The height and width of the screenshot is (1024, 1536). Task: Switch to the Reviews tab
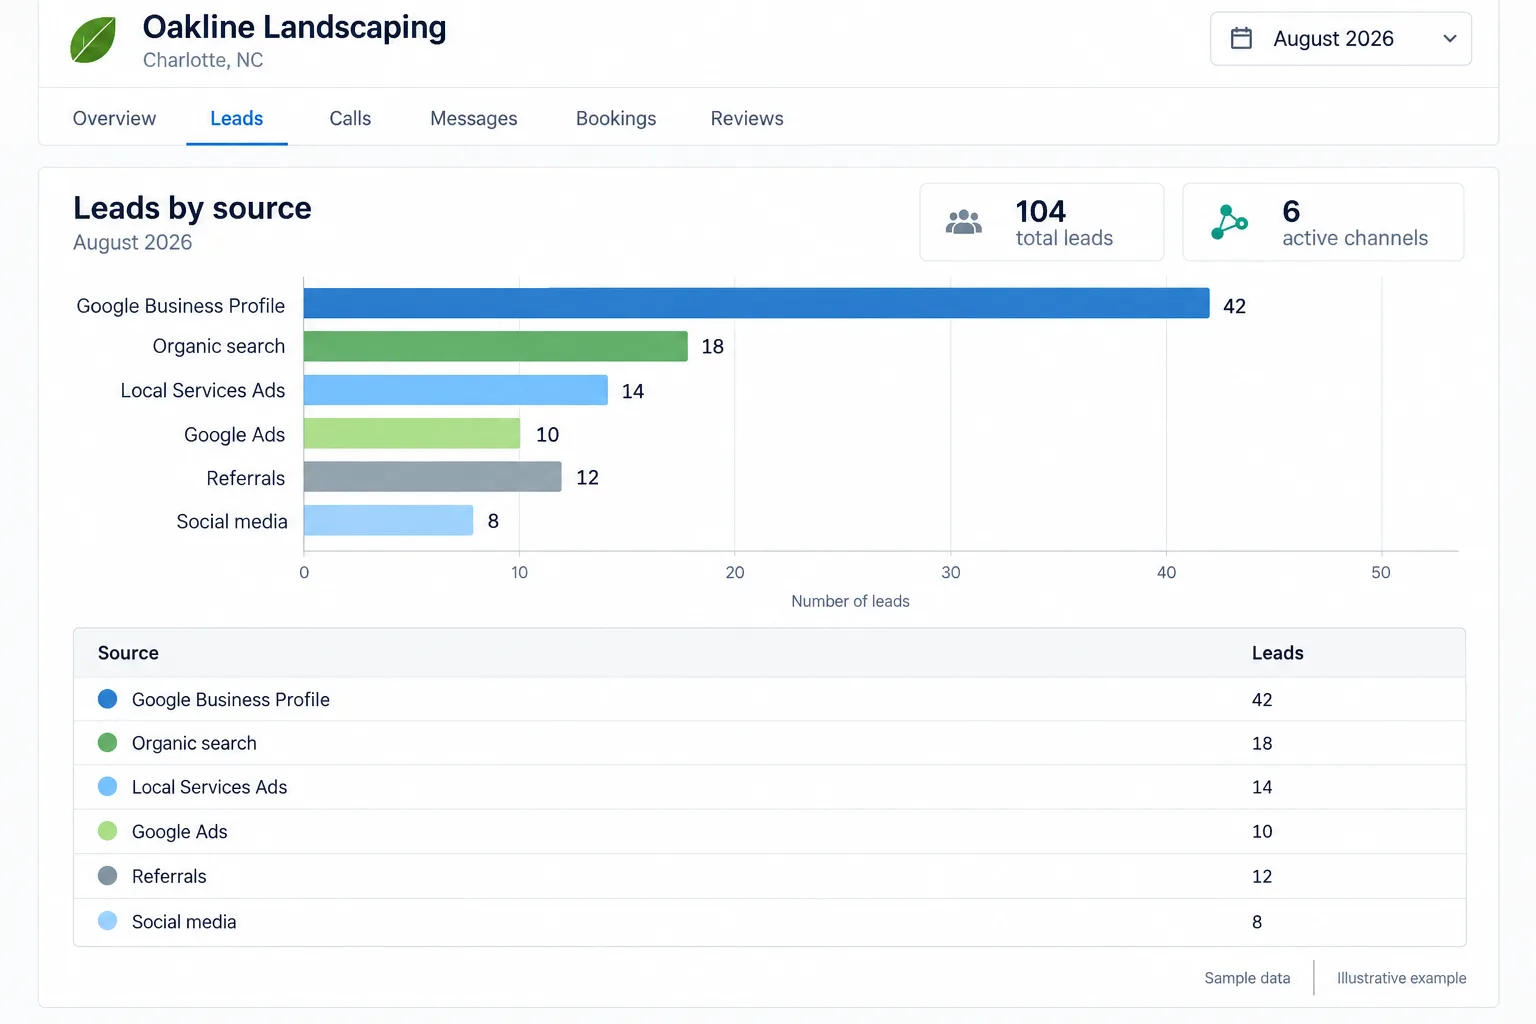point(747,118)
